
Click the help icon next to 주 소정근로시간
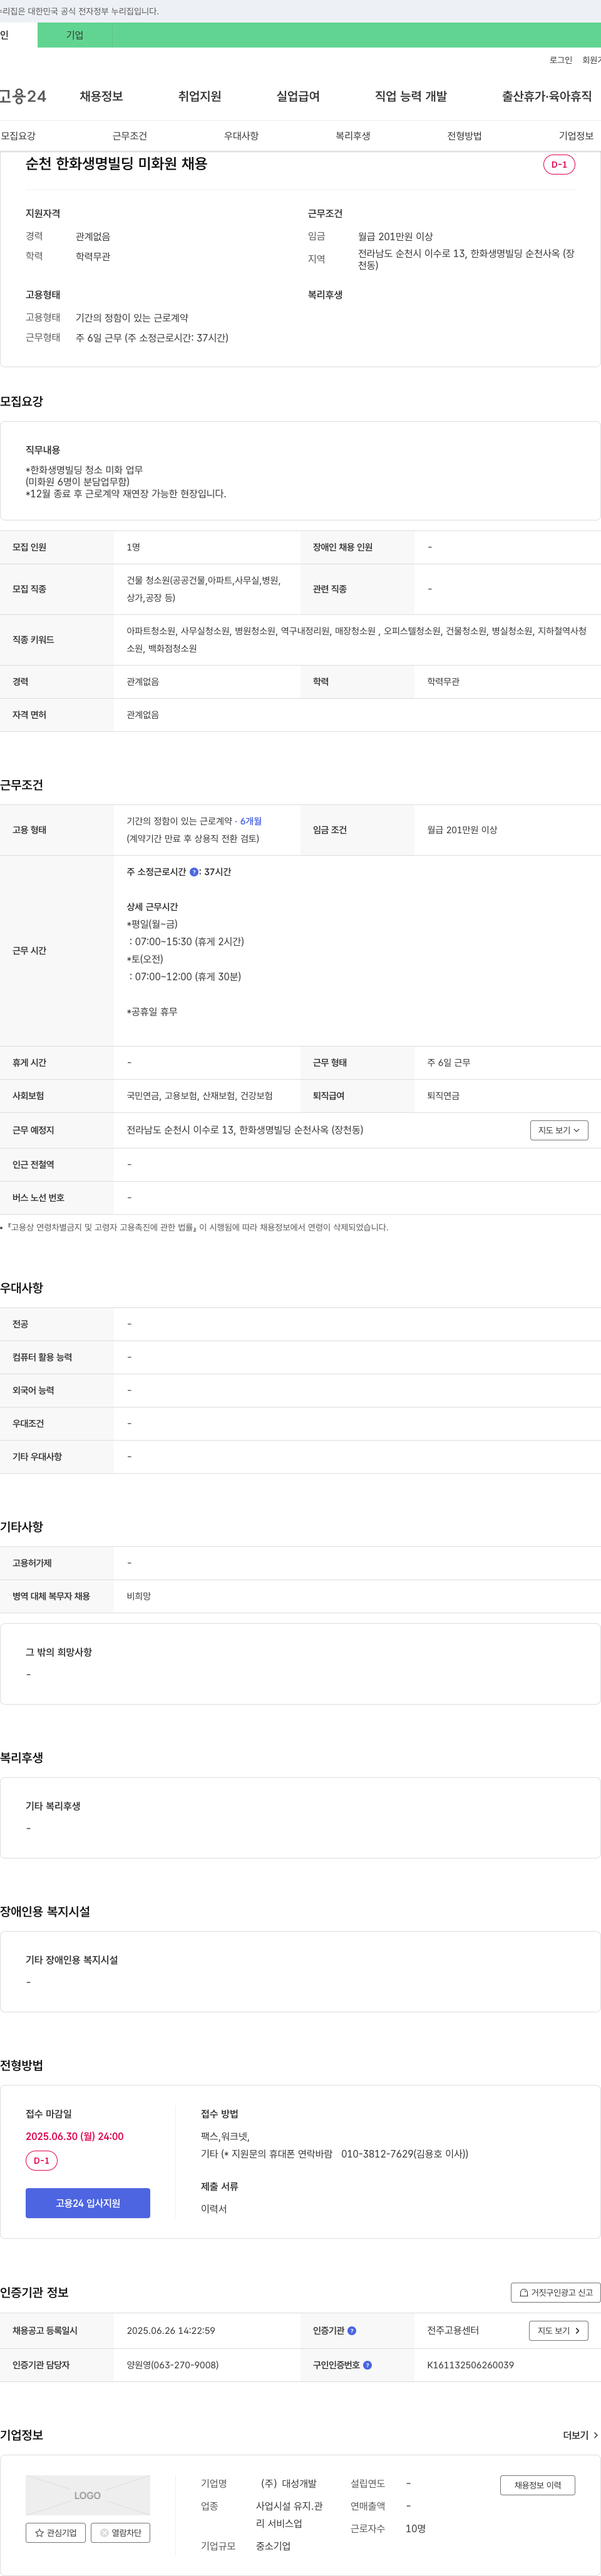pyautogui.click(x=194, y=872)
